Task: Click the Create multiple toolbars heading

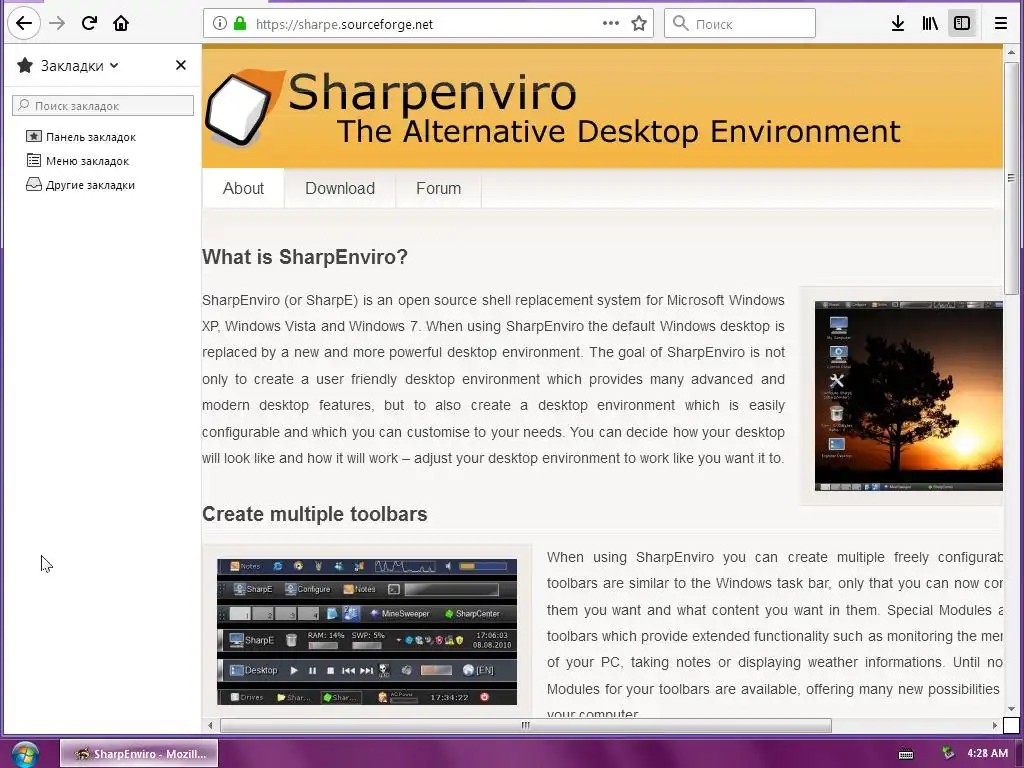Action: click(x=314, y=514)
